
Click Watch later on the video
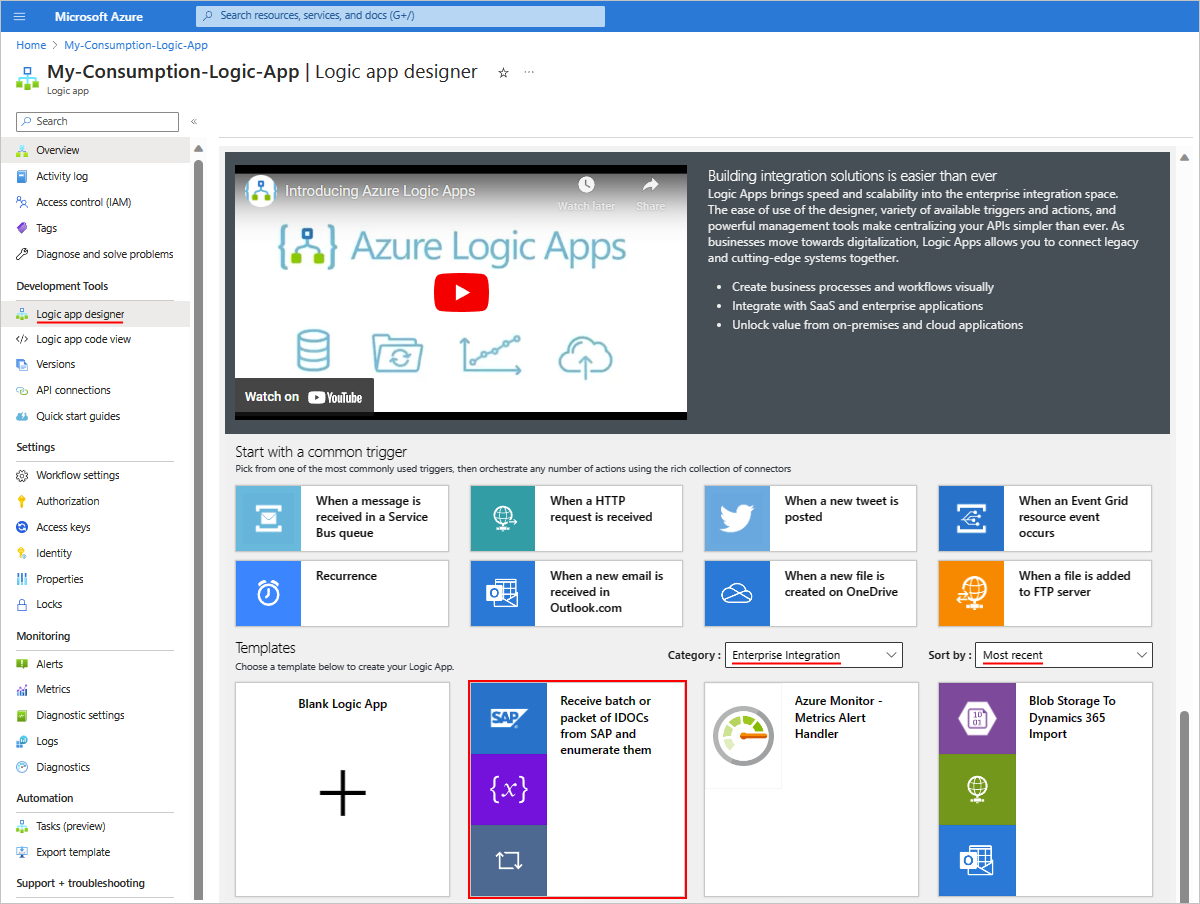click(x=586, y=194)
